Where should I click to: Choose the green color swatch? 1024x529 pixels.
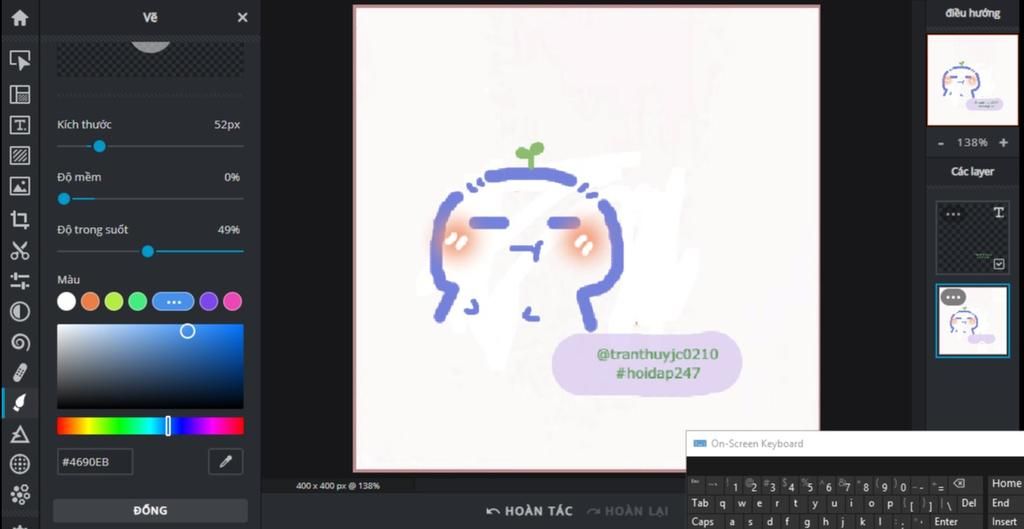[x=137, y=301]
